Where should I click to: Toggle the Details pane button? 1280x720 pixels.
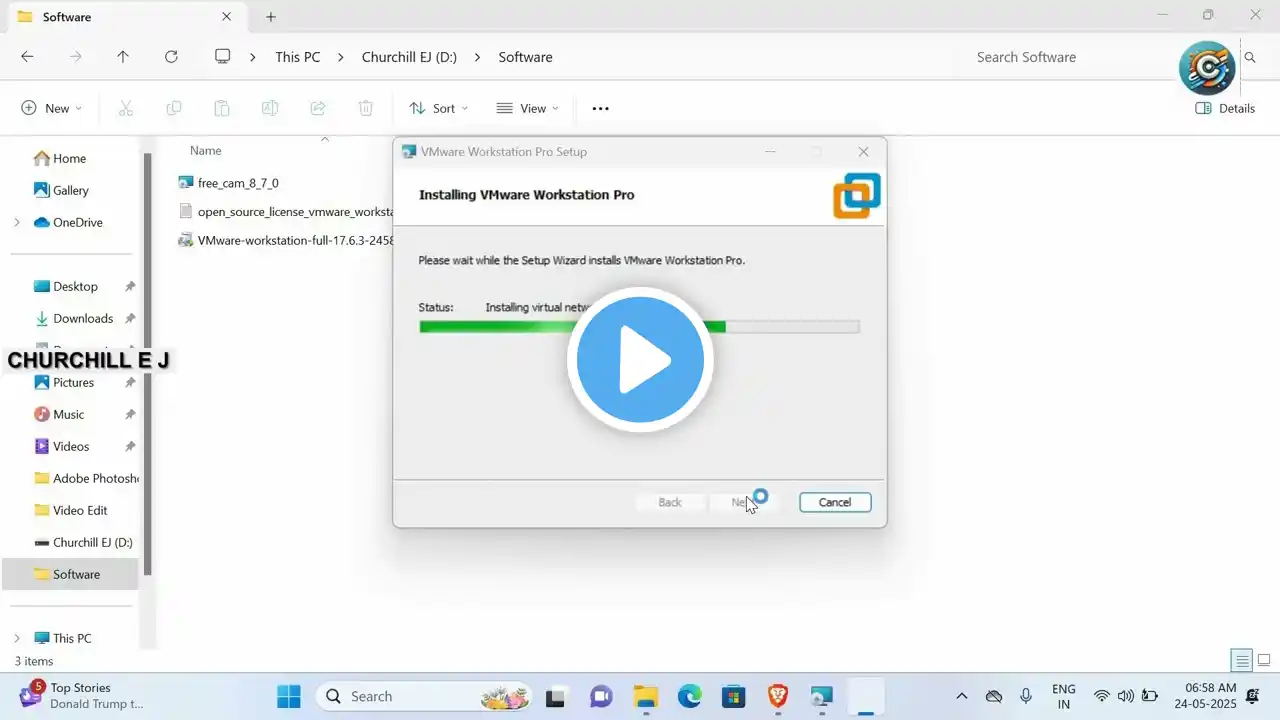pos(1225,108)
